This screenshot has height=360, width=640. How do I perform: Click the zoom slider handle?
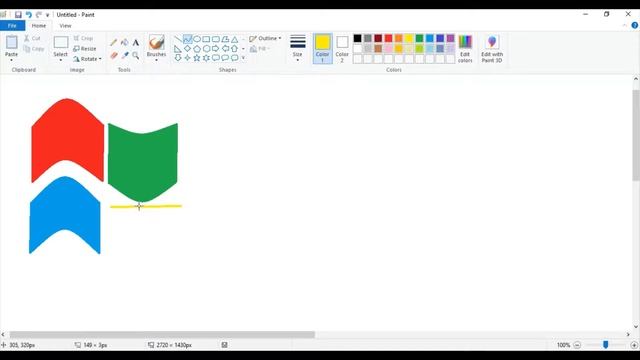[x=606, y=345]
